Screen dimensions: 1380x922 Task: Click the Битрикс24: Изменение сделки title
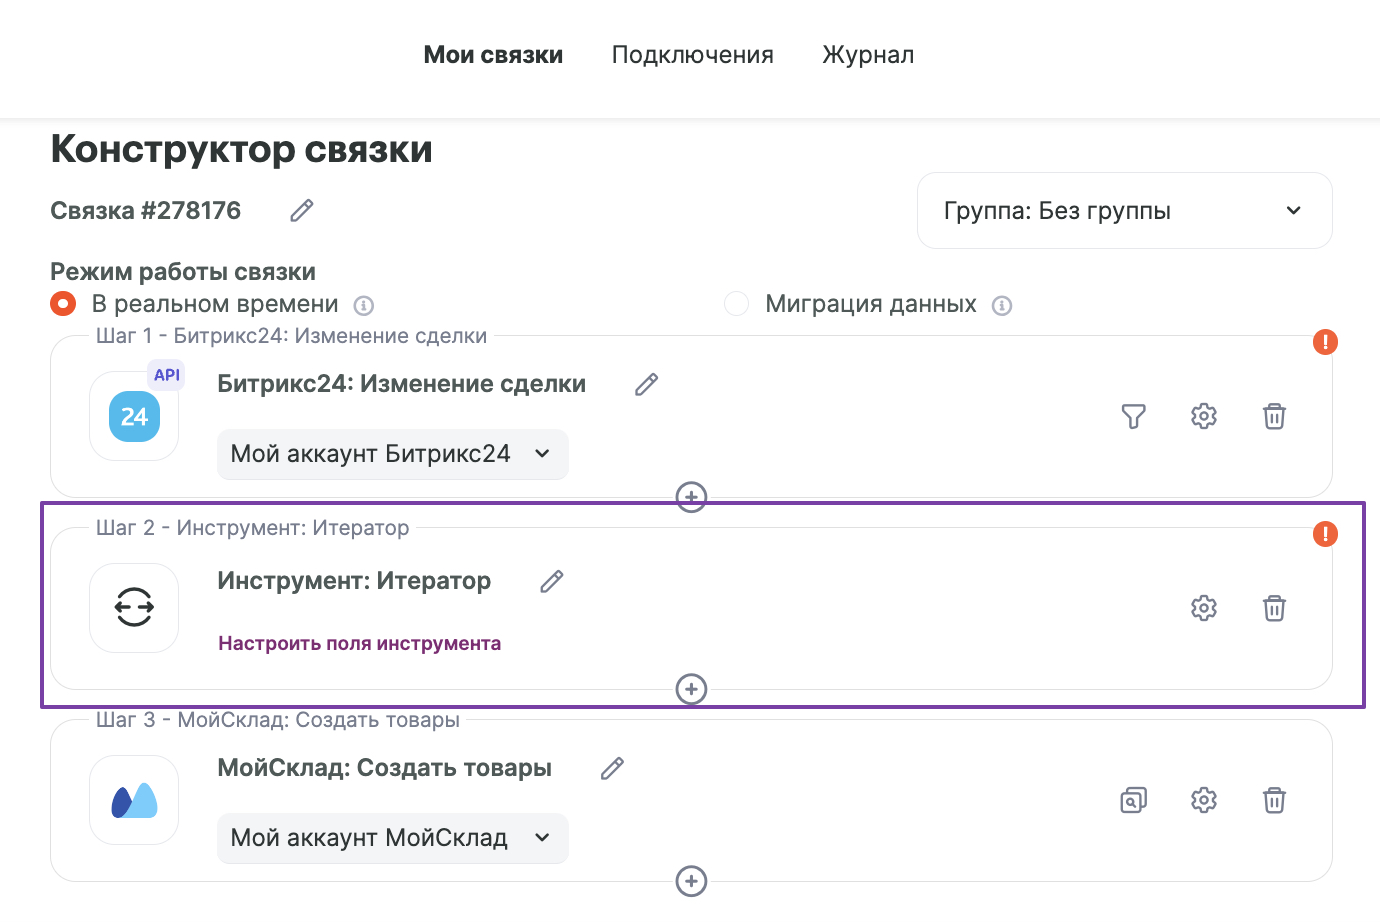[x=401, y=384]
